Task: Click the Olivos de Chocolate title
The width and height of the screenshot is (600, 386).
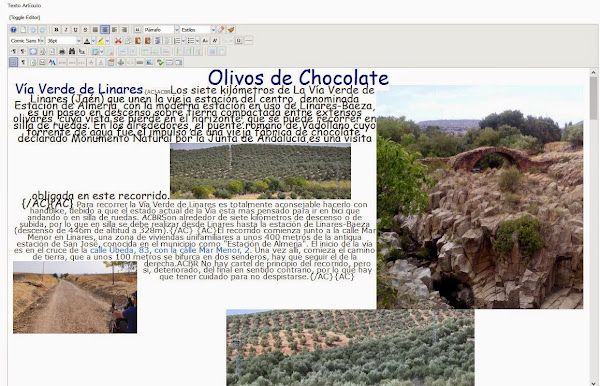Action: coord(298,78)
